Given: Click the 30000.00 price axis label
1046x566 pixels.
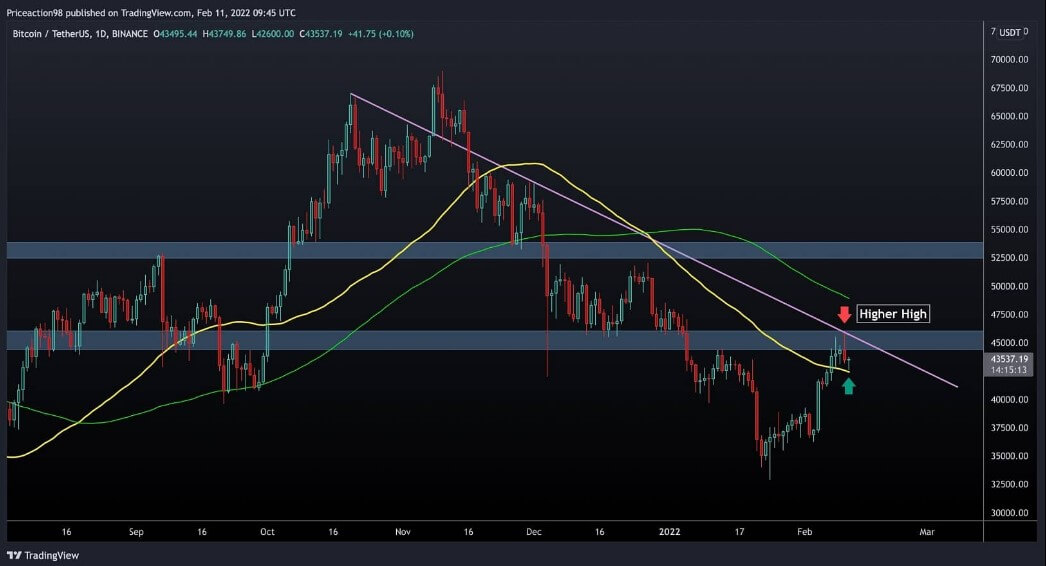Looking at the screenshot, I should [x=1009, y=513].
